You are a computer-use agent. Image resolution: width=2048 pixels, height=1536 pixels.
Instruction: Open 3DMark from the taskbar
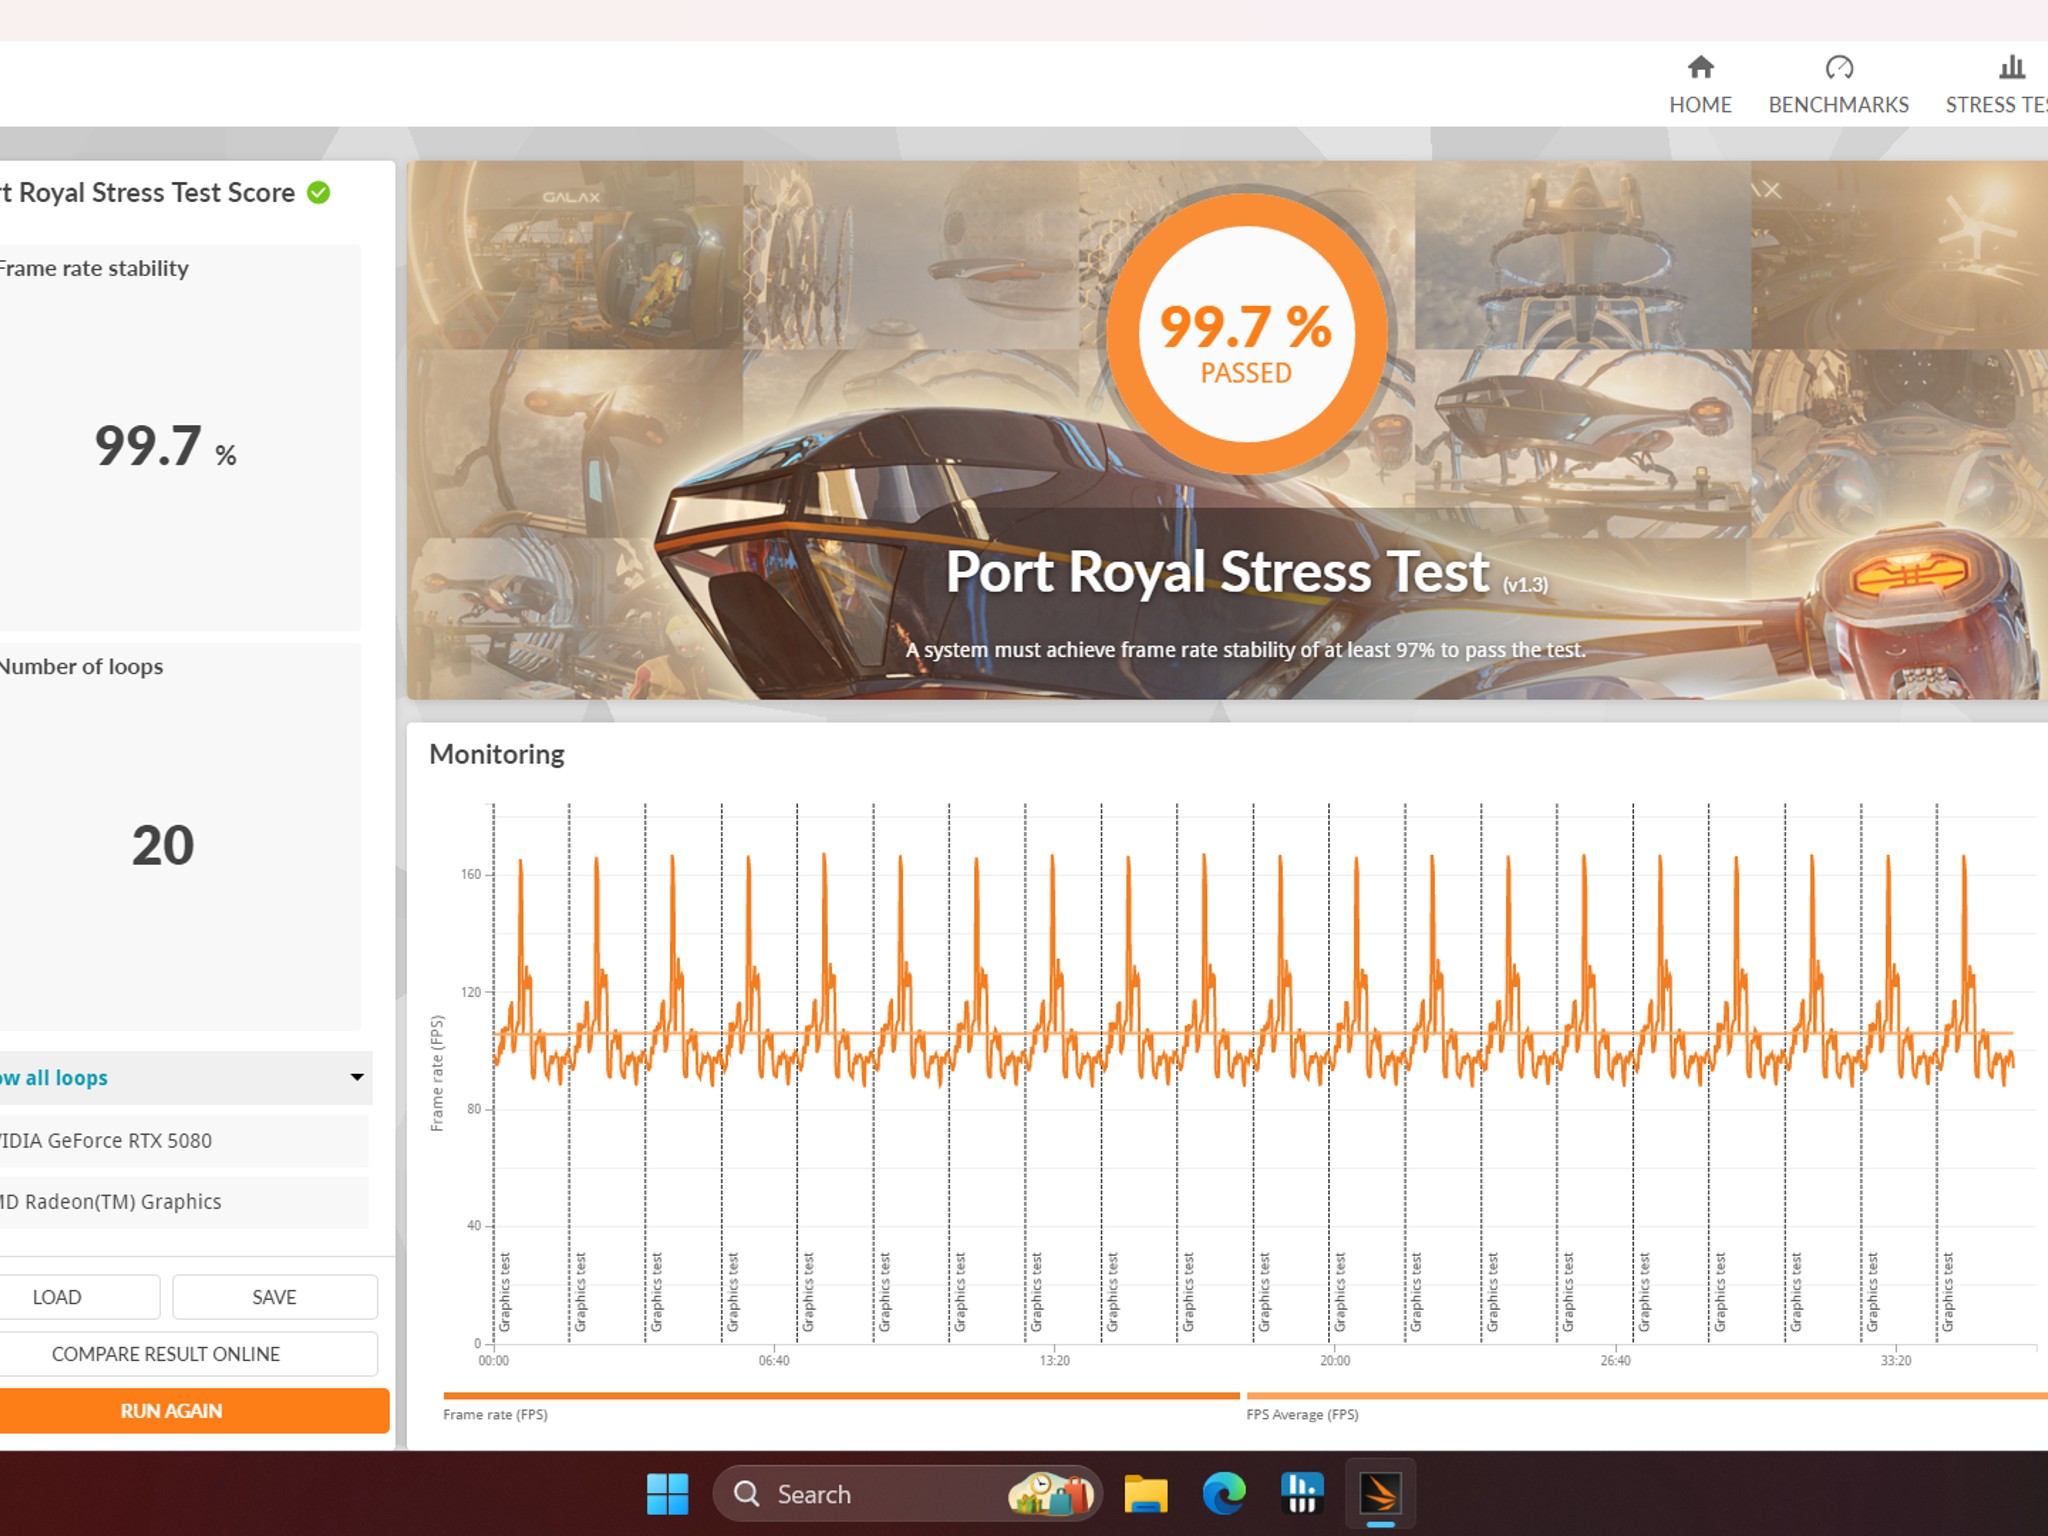click(1382, 1493)
